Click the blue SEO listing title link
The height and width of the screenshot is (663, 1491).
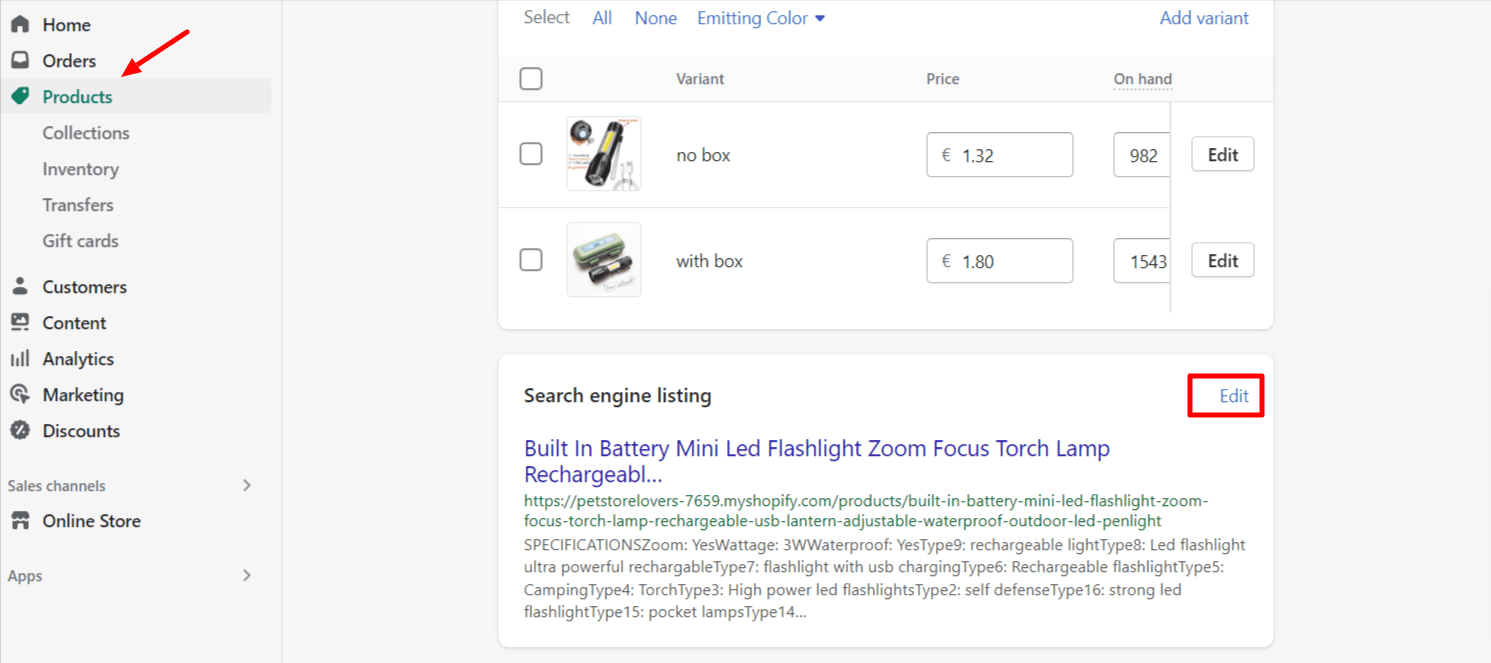(x=817, y=461)
